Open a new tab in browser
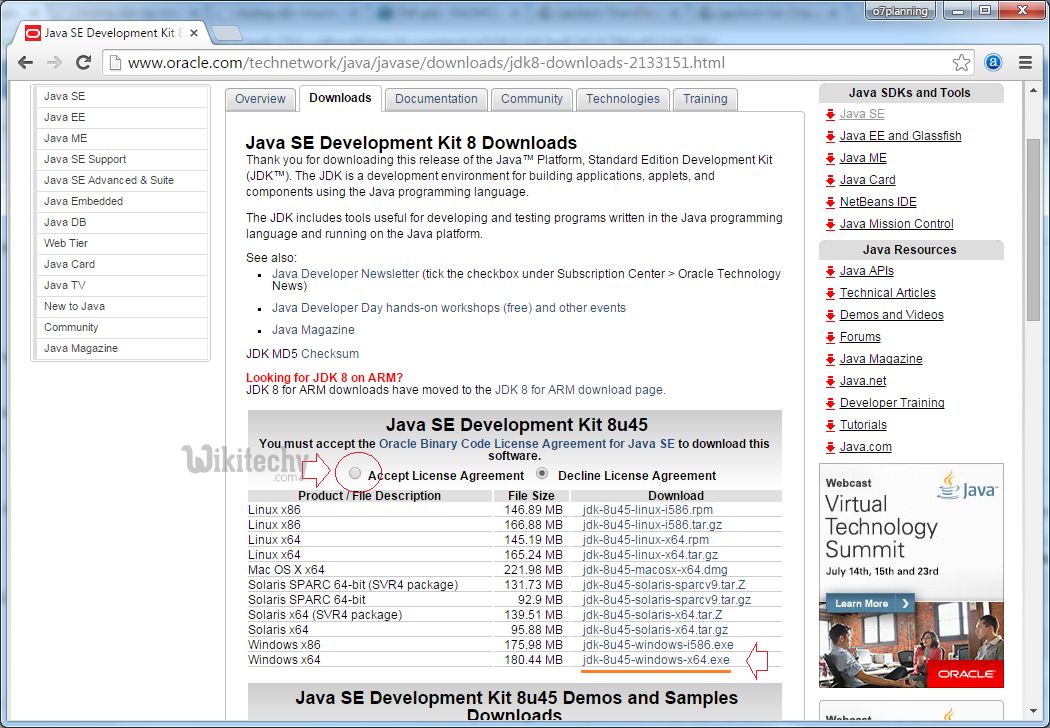The height and width of the screenshot is (728, 1050). point(226,33)
